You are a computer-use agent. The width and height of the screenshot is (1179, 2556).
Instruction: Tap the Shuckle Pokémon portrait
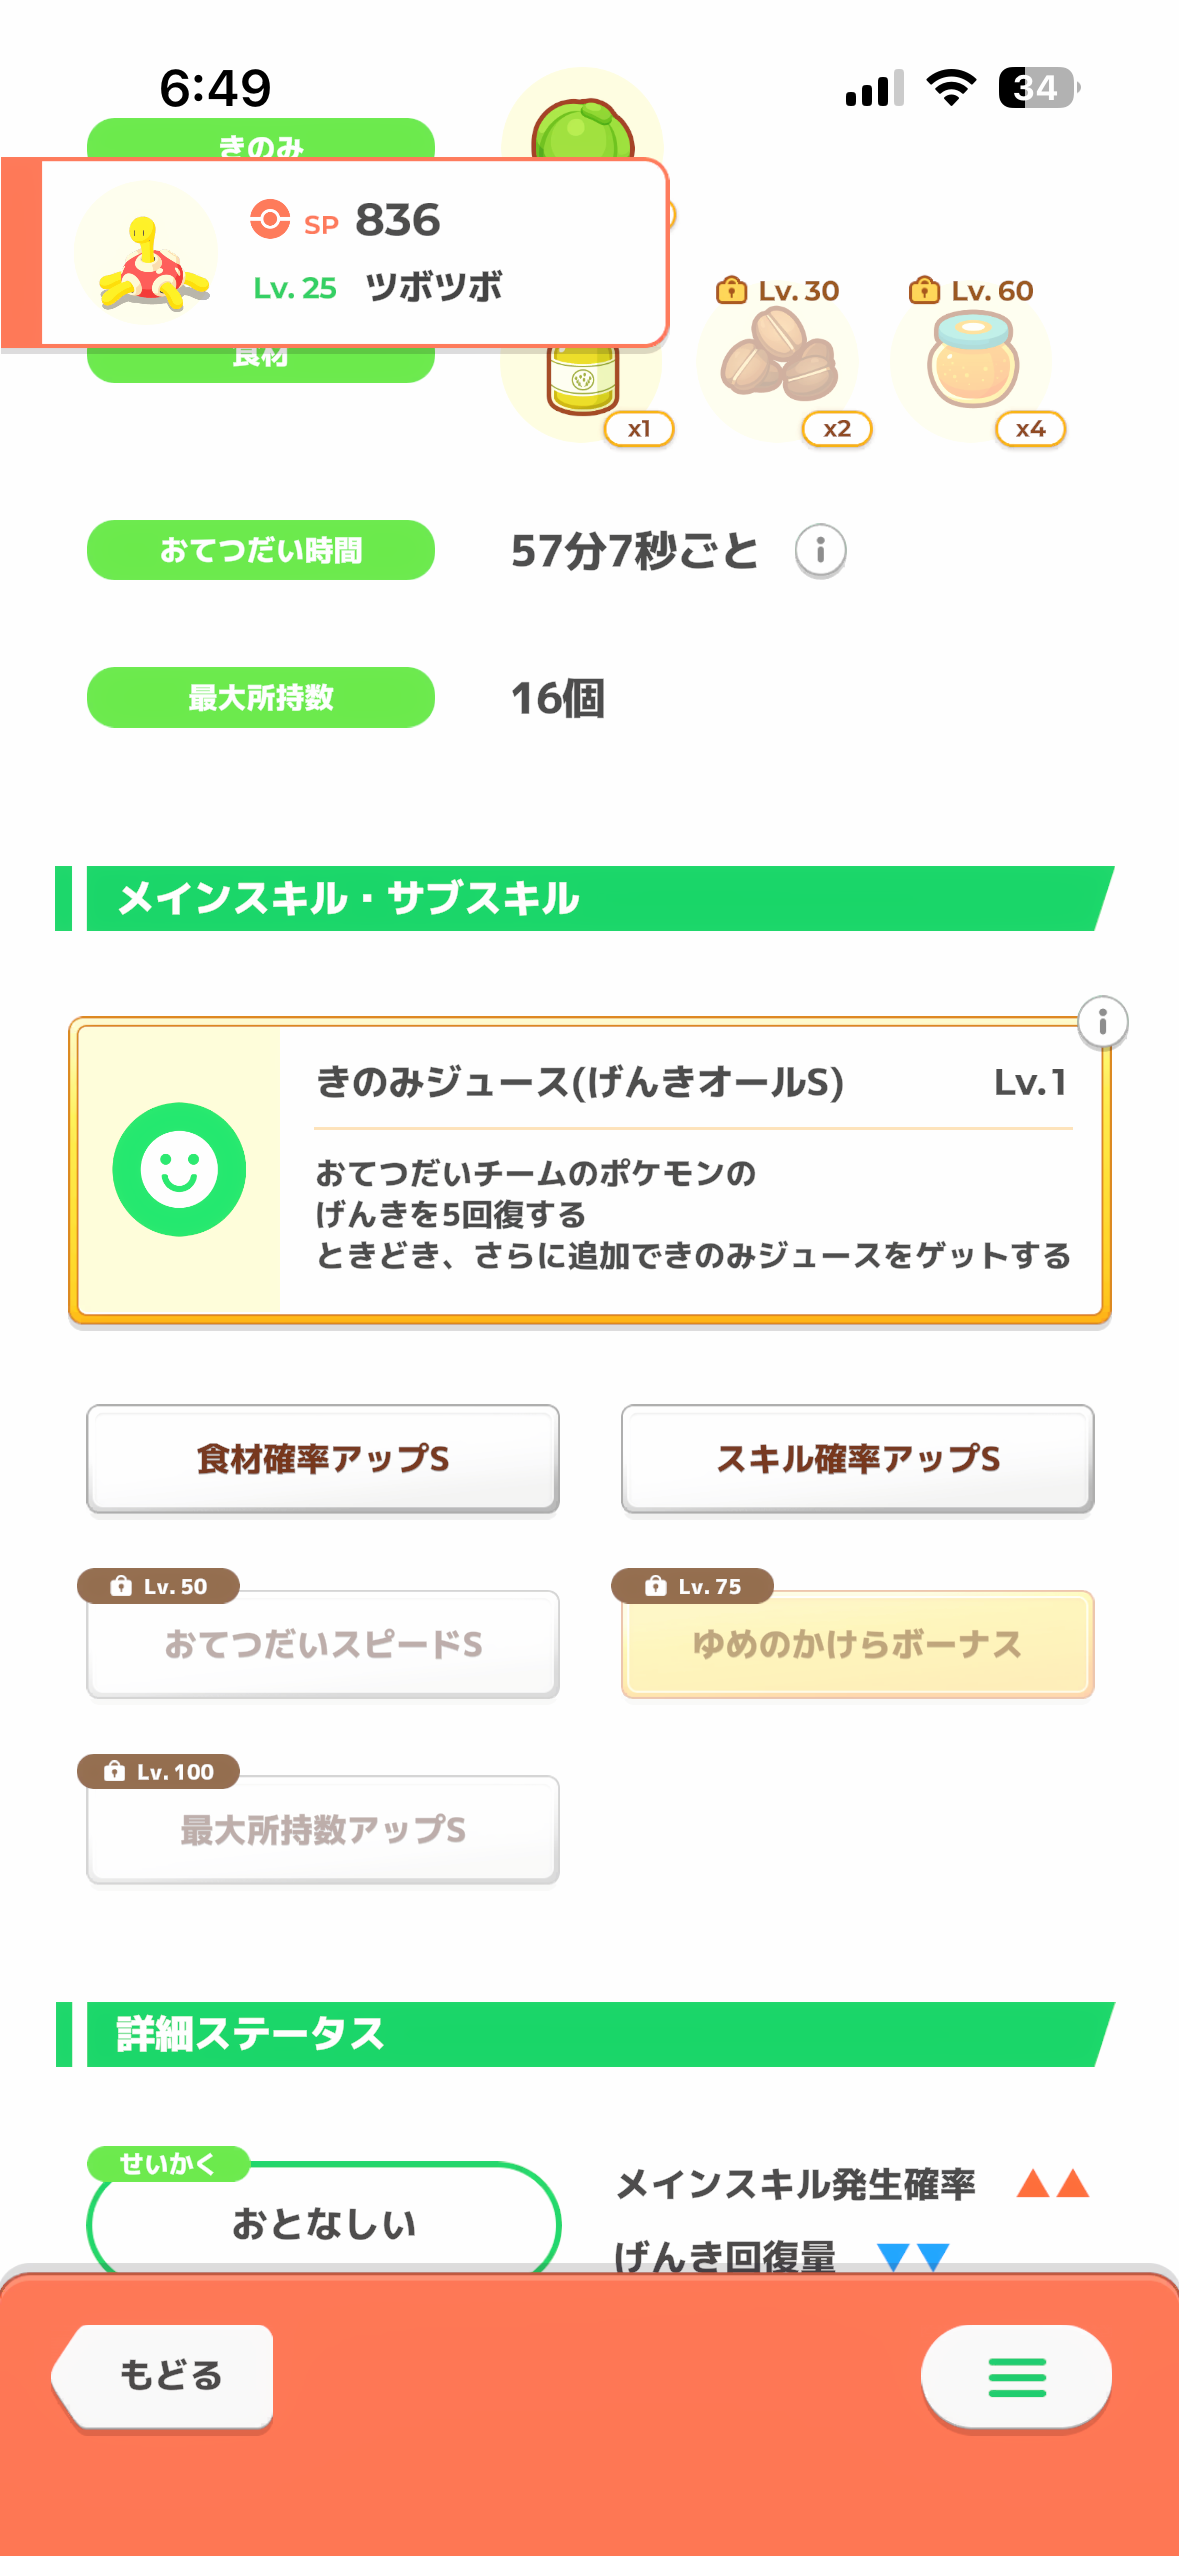pos(148,256)
